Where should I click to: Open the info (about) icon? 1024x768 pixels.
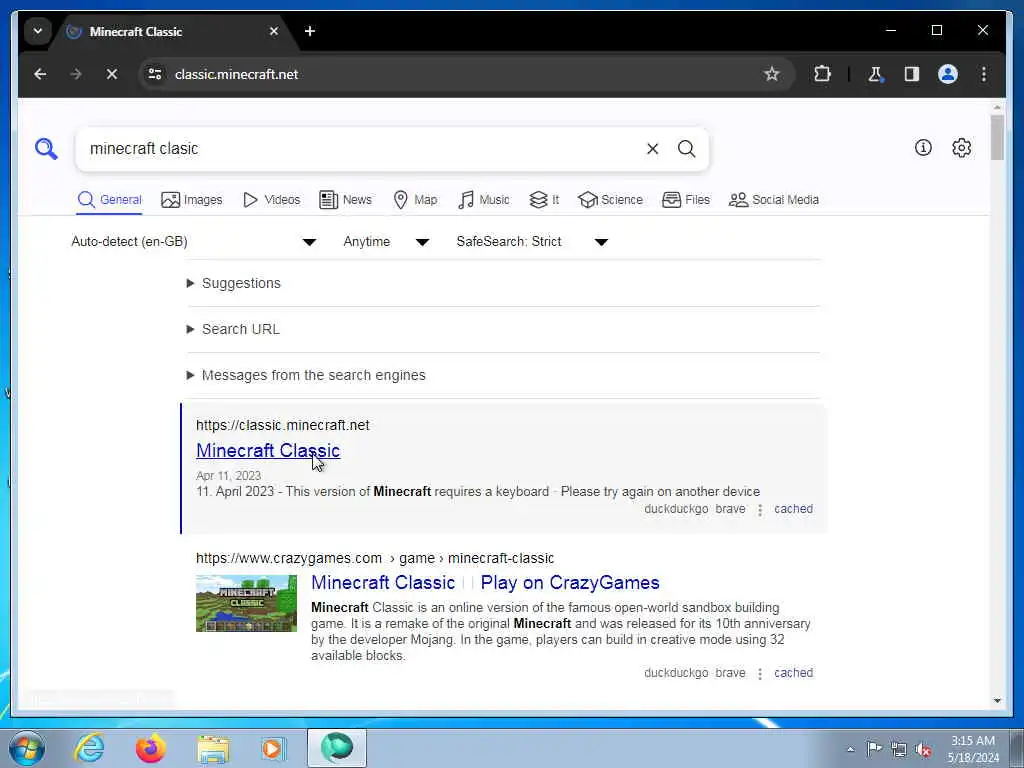(923, 148)
